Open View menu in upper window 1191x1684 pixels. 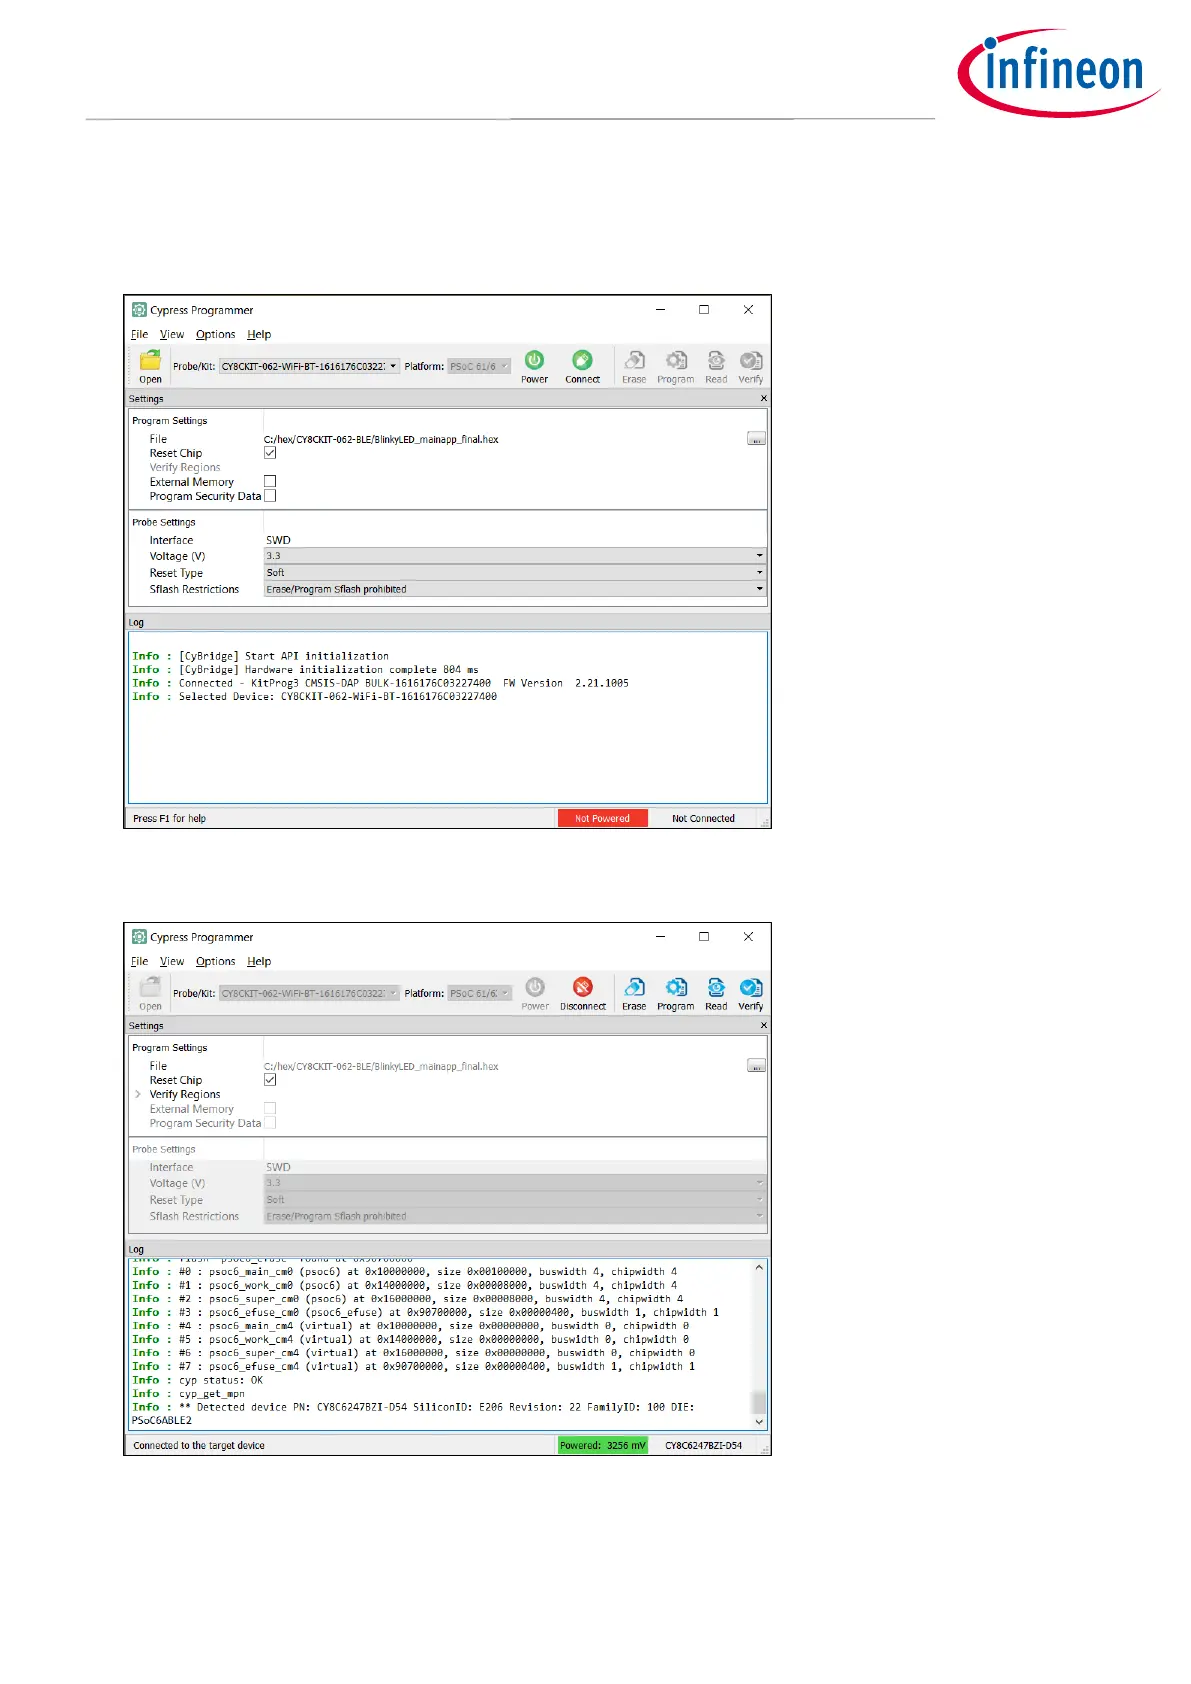click(x=172, y=334)
